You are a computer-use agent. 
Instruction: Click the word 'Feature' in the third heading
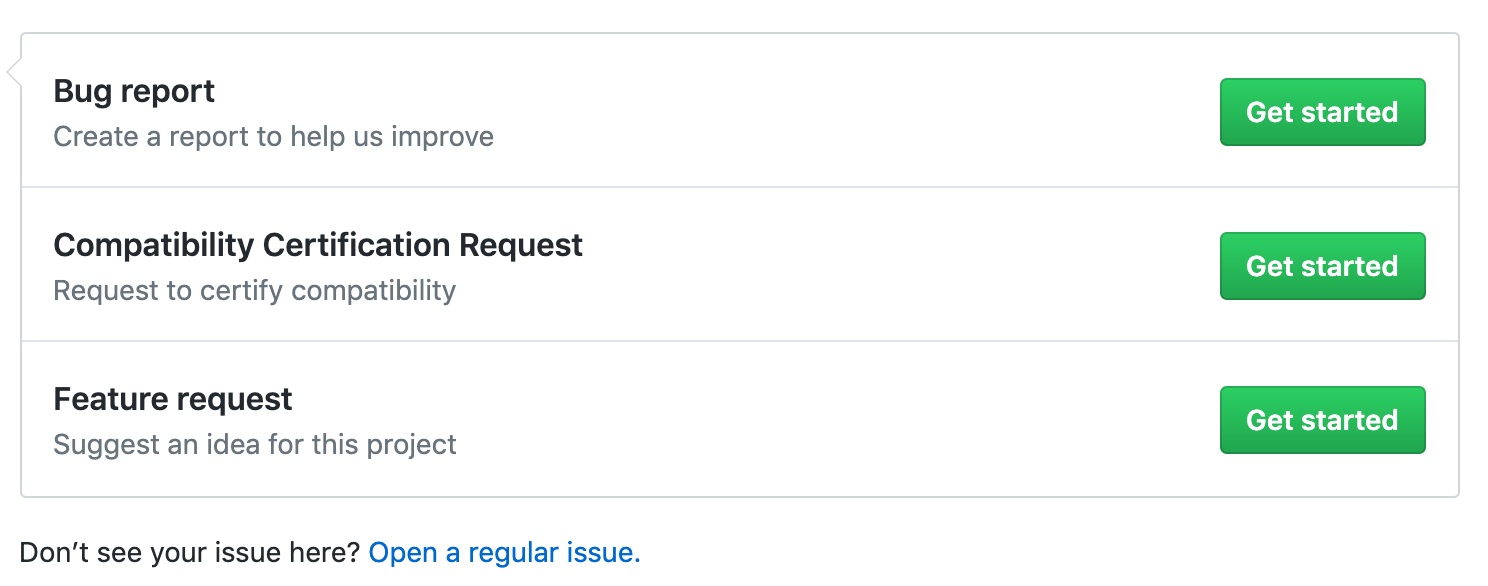point(111,399)
